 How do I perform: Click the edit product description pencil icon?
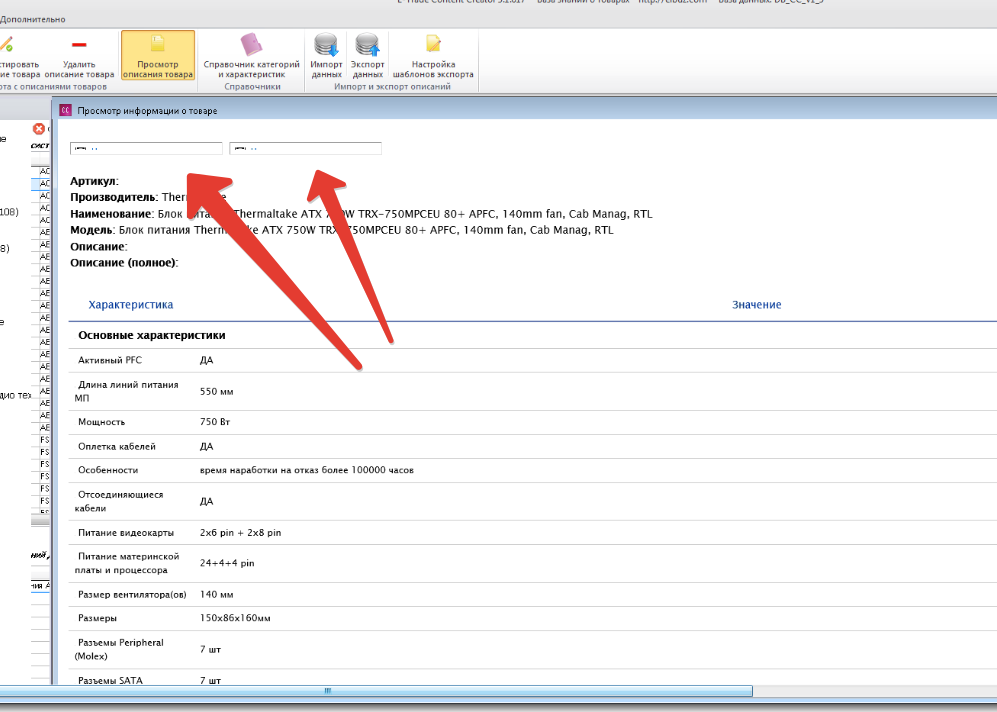(6, 44)
